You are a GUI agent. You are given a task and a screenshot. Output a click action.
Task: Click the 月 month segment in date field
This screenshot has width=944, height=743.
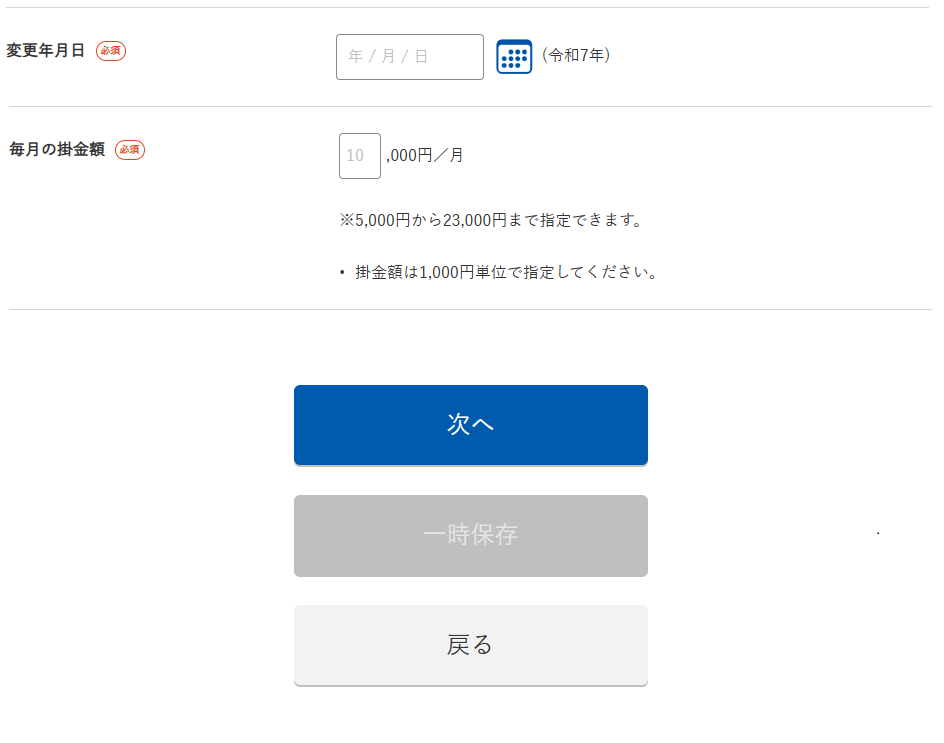(388, 57)
